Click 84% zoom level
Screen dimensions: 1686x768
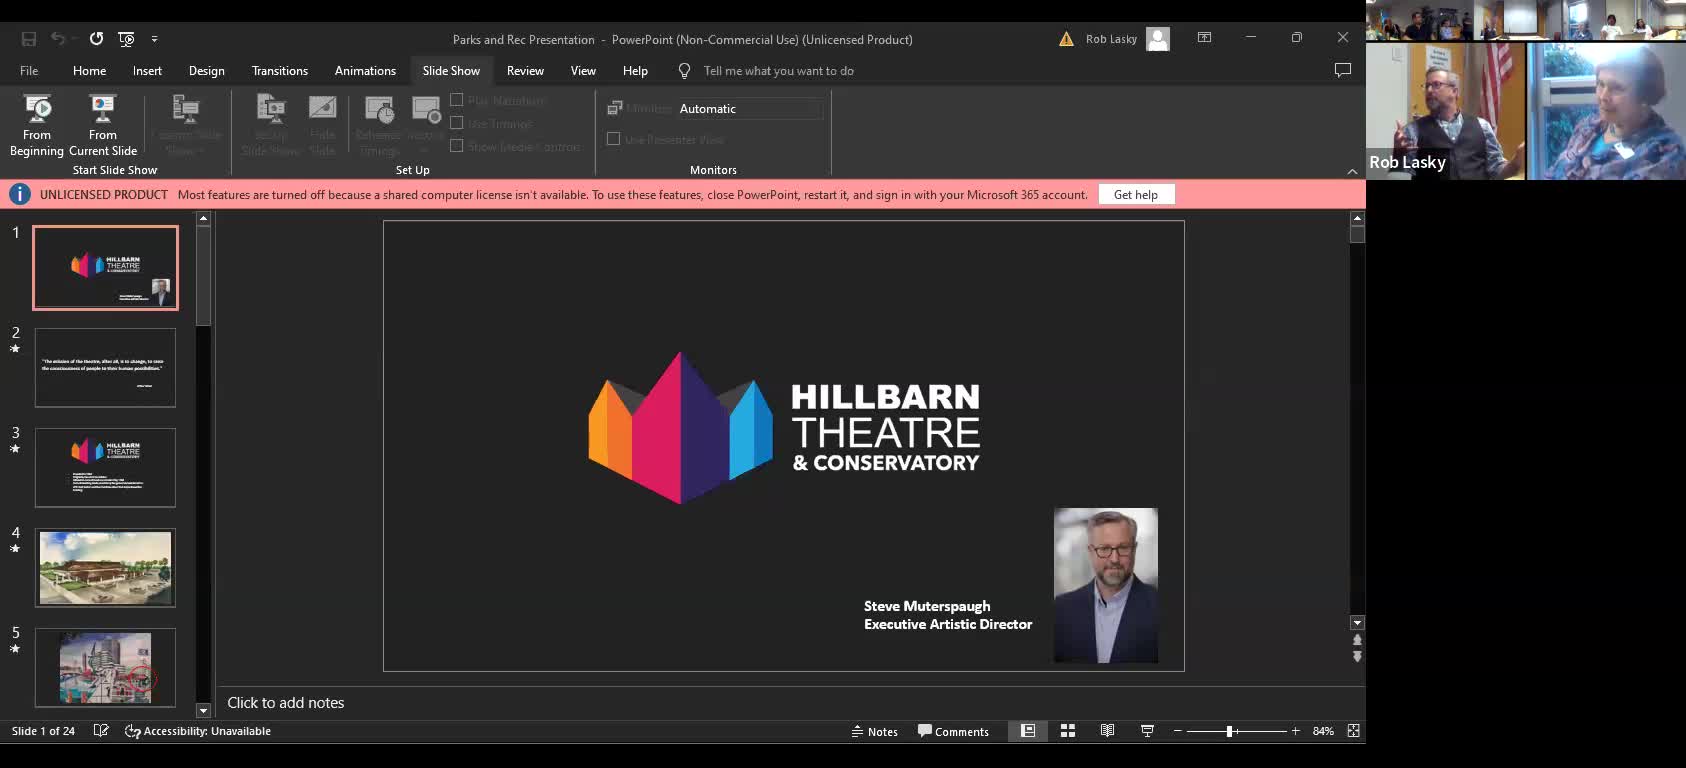(1323, 731)
